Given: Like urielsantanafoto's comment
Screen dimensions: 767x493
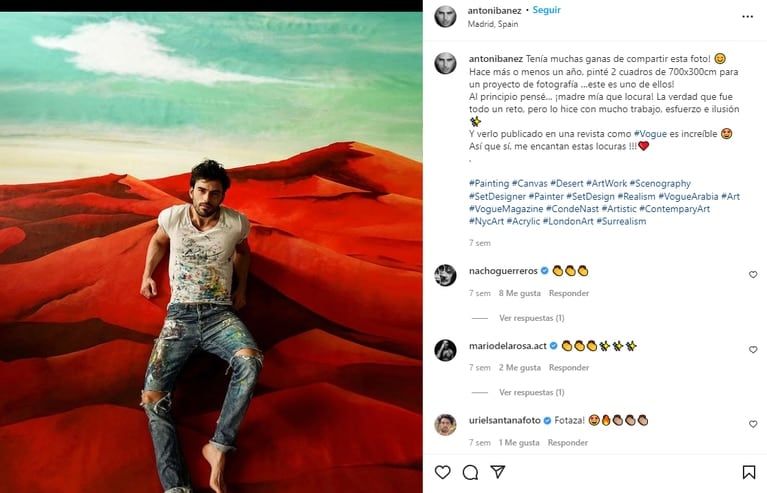Looking at the screenshot, I should pos(753,424).
